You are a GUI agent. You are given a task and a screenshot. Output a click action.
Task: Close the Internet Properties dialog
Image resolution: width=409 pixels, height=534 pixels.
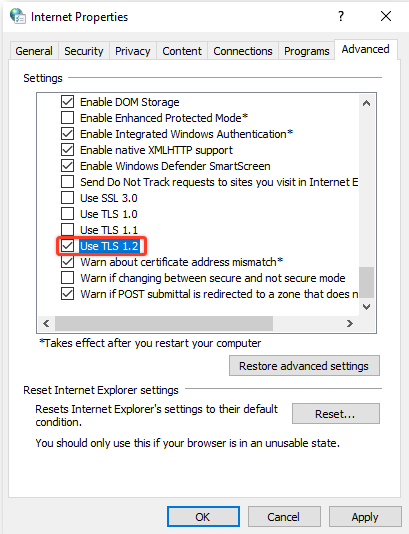point(386,16)
